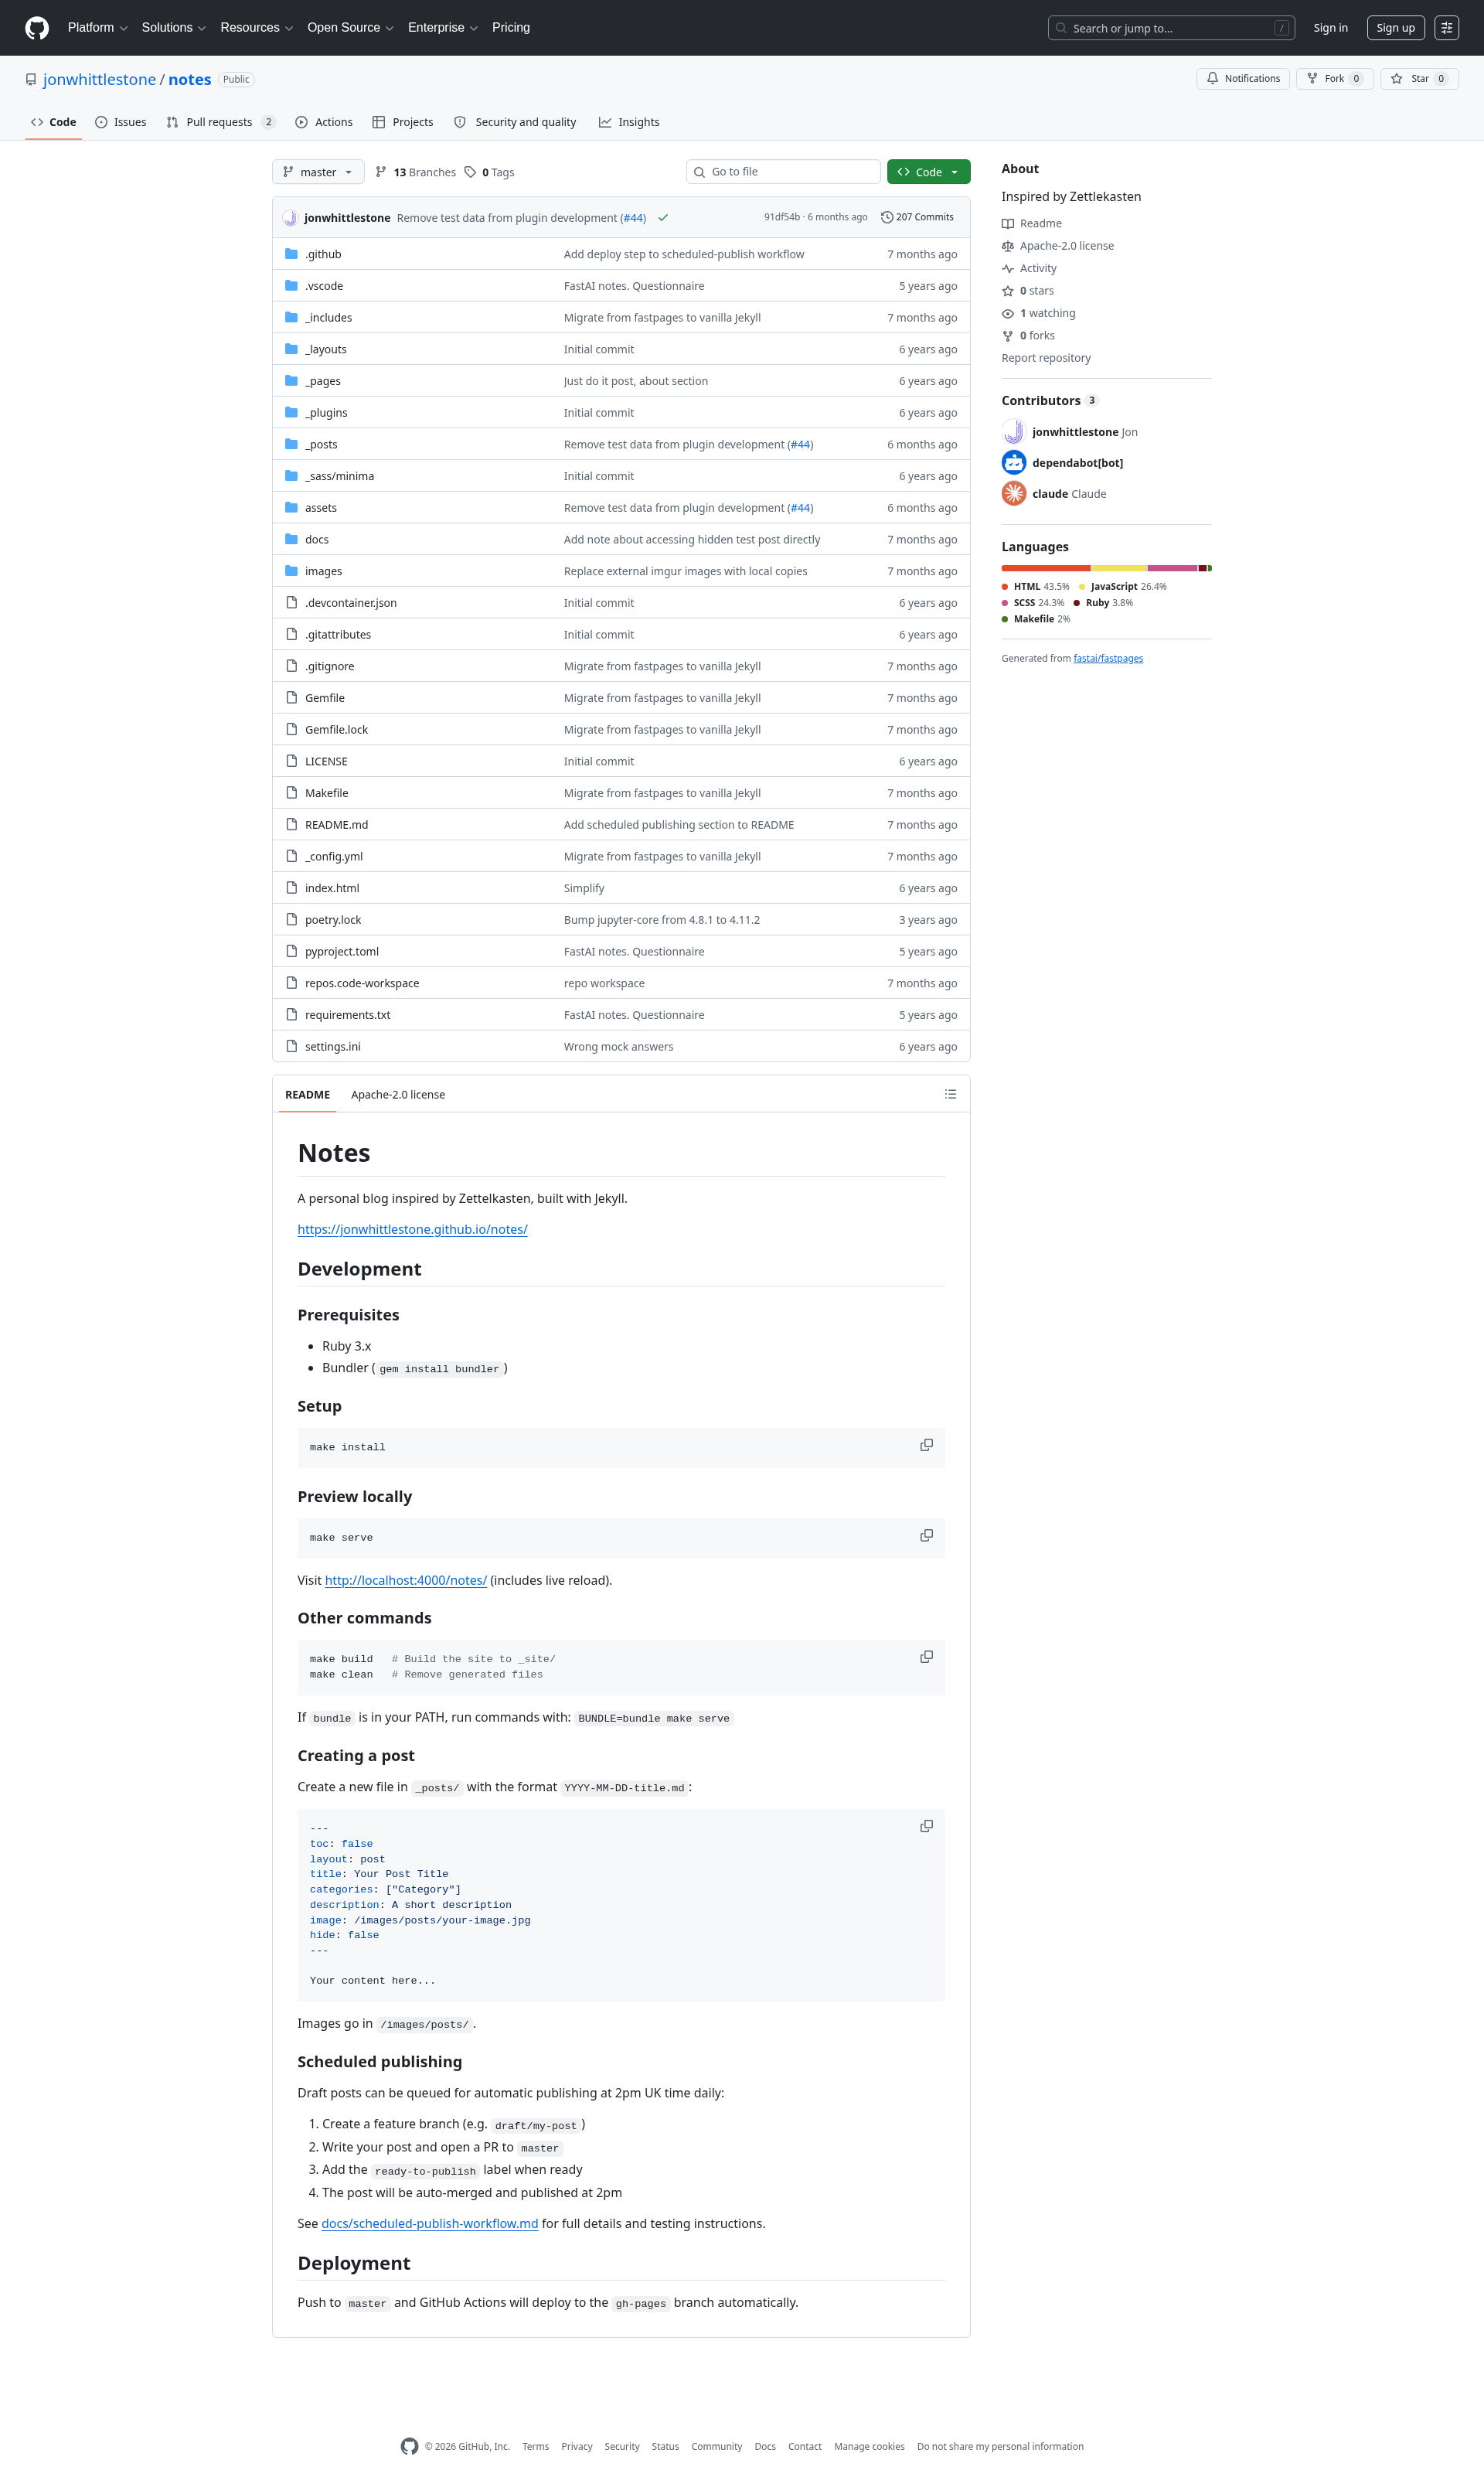Screen dimensions: 1484x2487
Task: Open the header settings icon beside Sign up
Action: pyautogui.click(x=1446, y=28)
